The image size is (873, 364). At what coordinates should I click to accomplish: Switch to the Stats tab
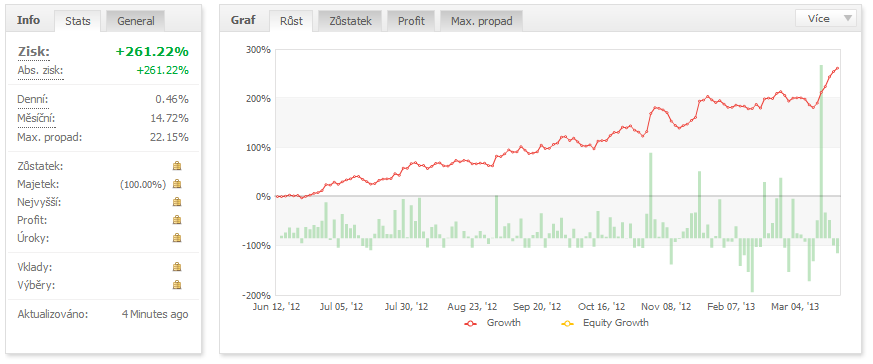77,21
